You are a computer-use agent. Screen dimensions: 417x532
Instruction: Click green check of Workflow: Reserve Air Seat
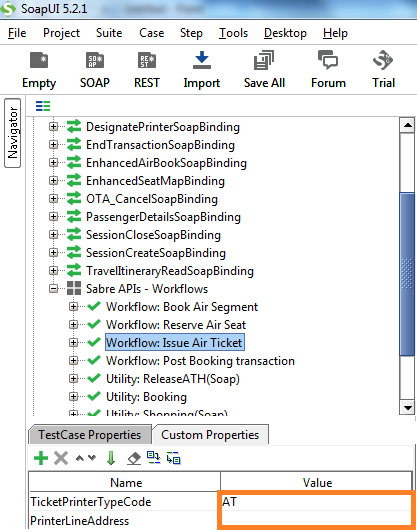94,324
